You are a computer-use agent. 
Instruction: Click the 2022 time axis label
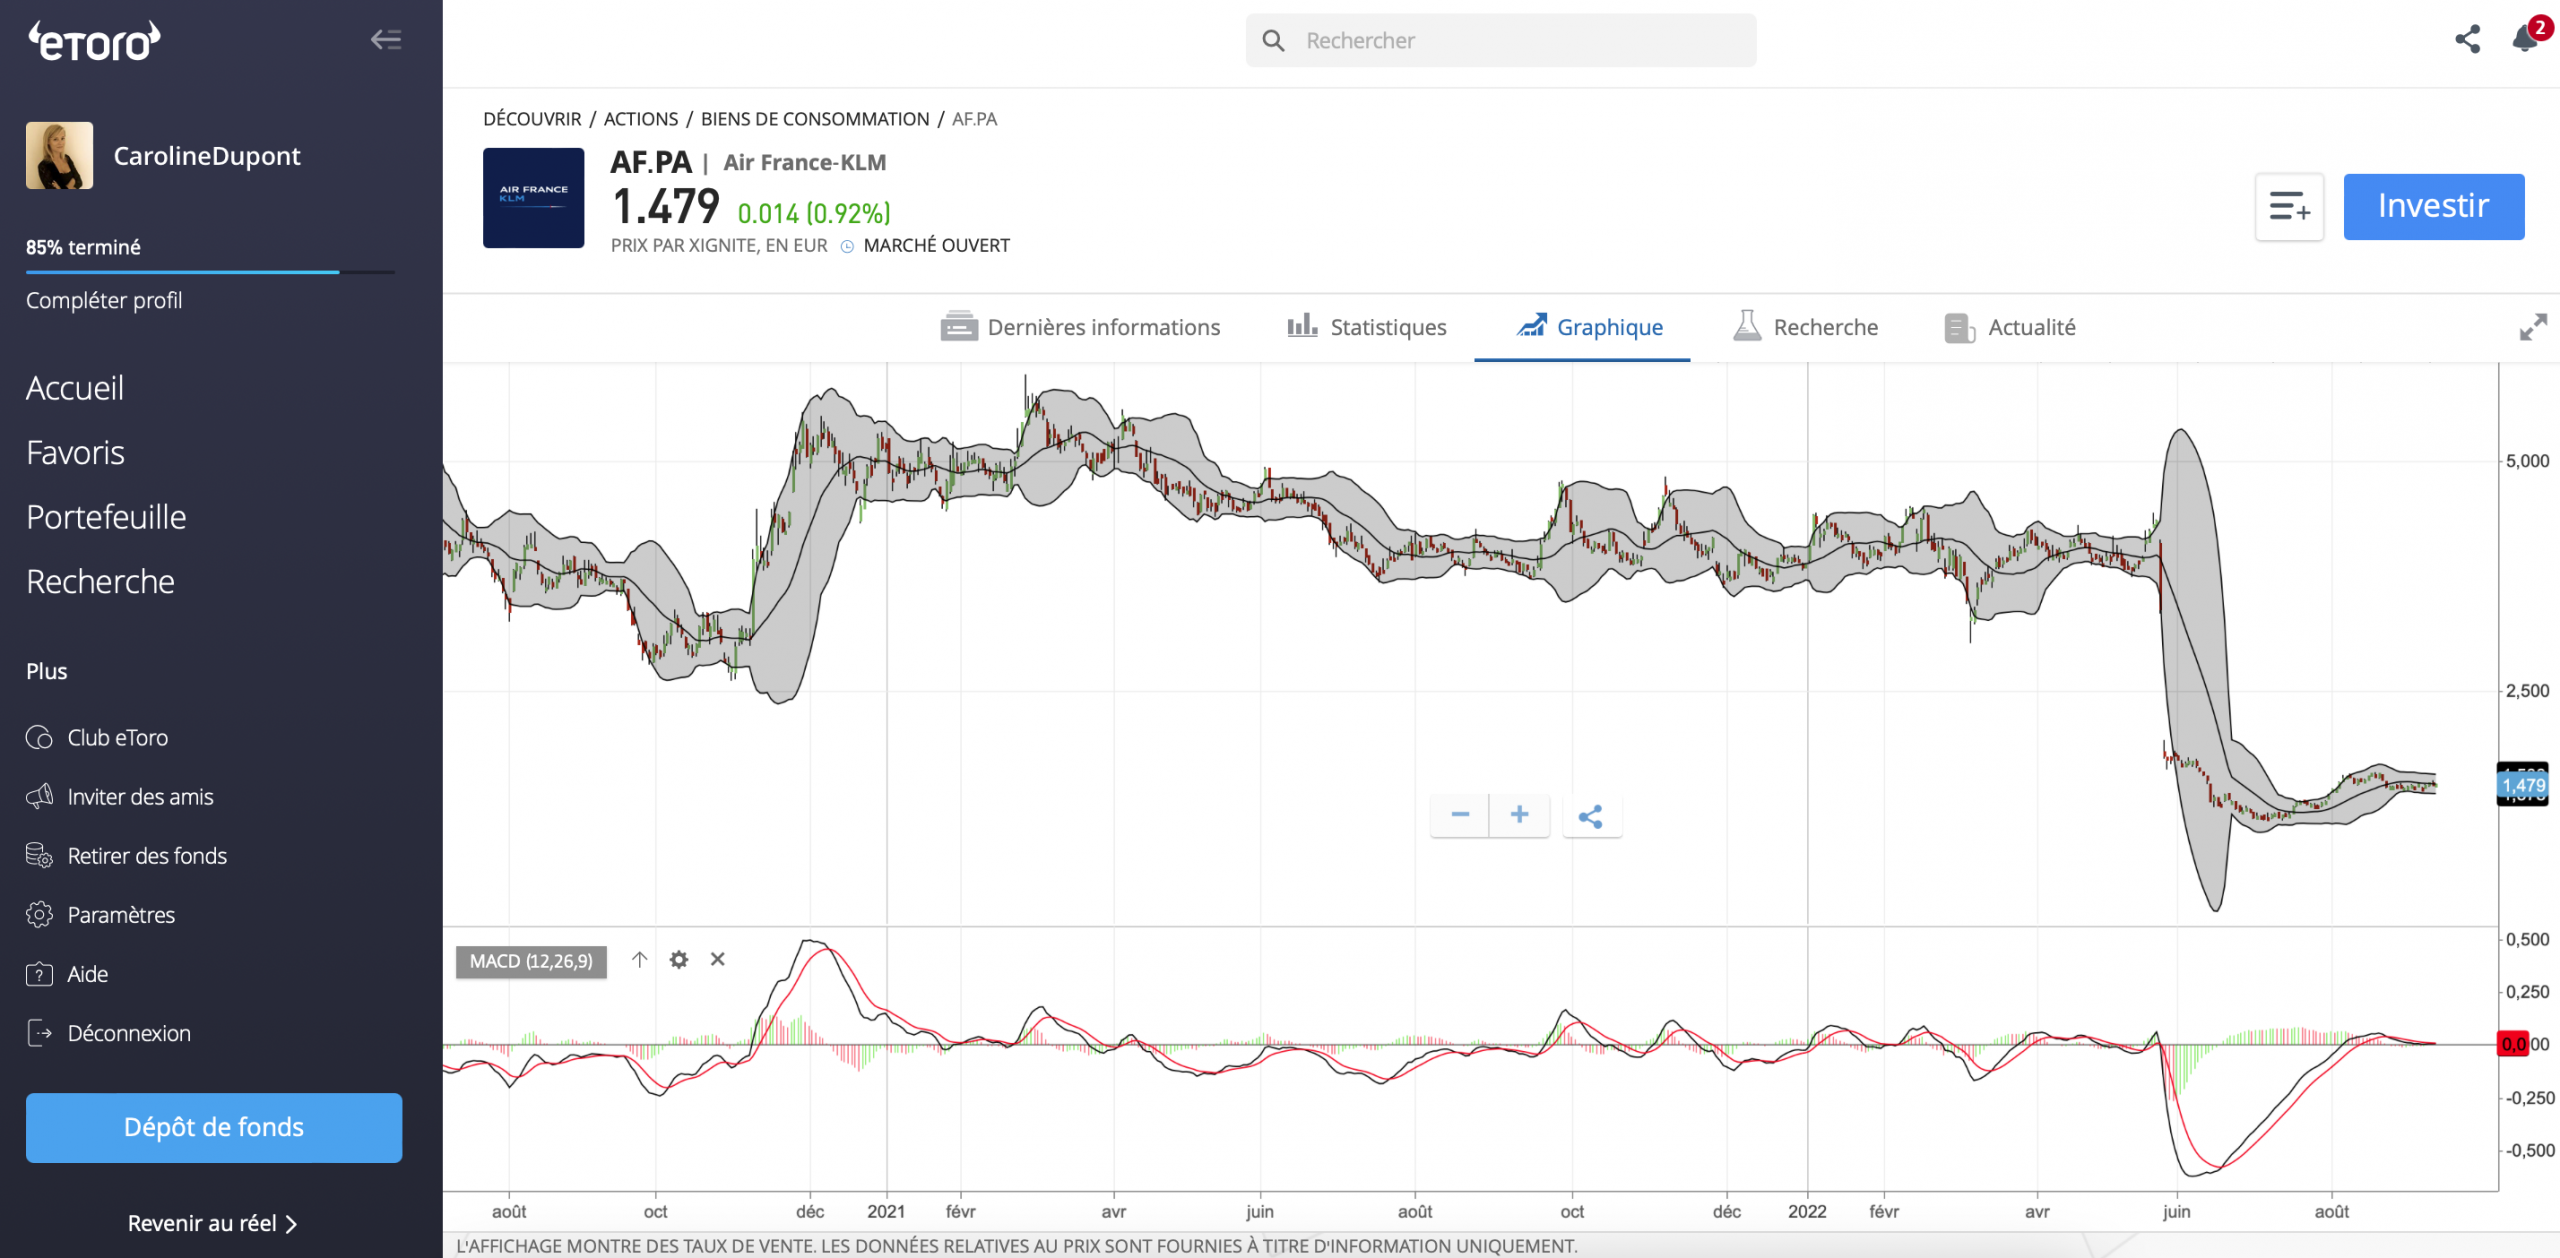point(1807,1211)
